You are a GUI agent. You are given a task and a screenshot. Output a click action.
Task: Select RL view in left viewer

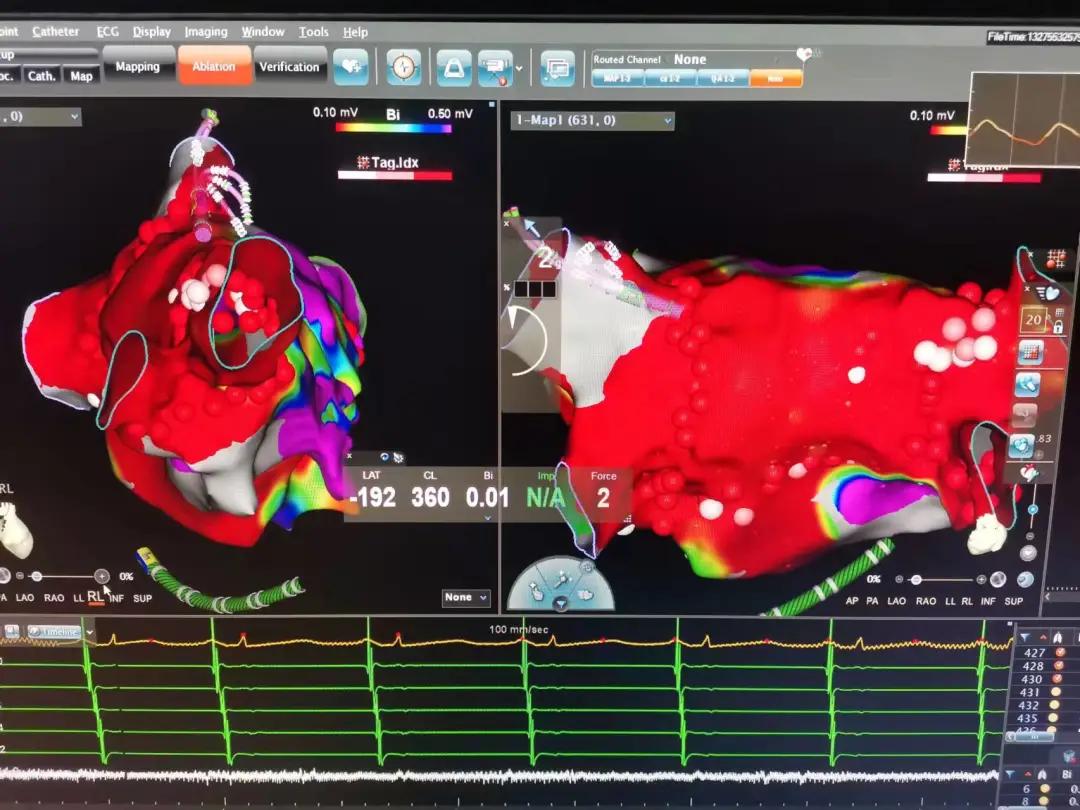click(x=96, y=596)
